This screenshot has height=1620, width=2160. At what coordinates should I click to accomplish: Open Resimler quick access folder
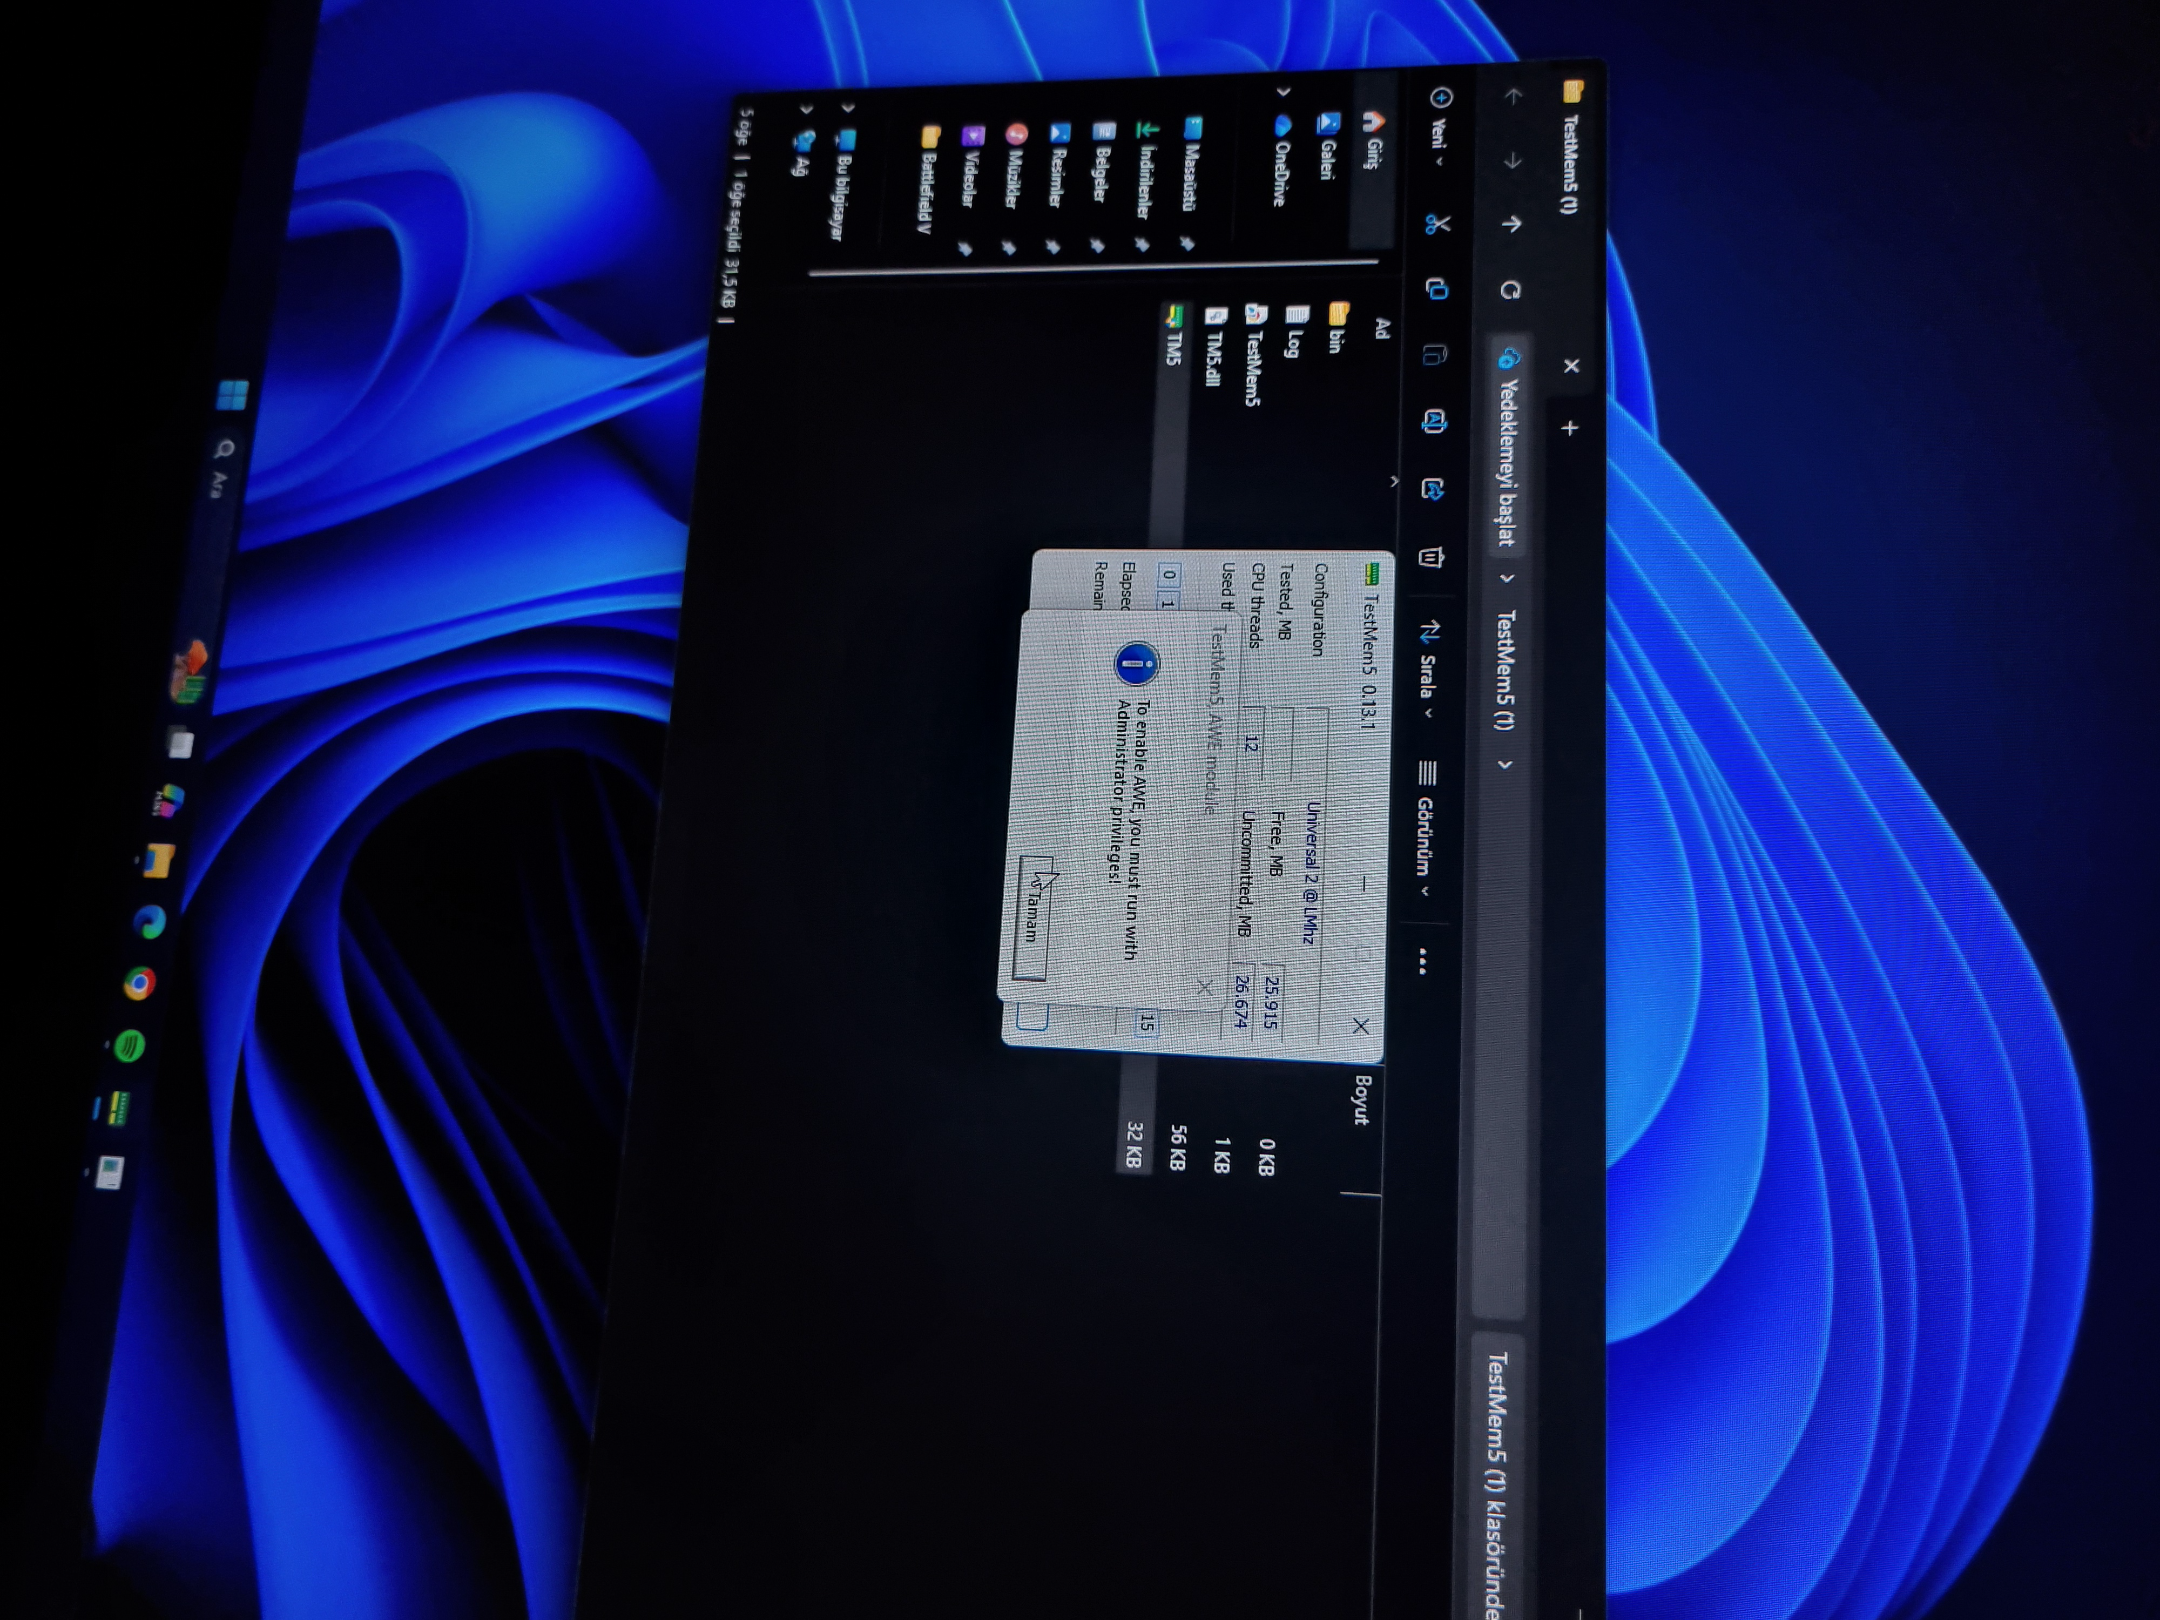(1058, 166)
